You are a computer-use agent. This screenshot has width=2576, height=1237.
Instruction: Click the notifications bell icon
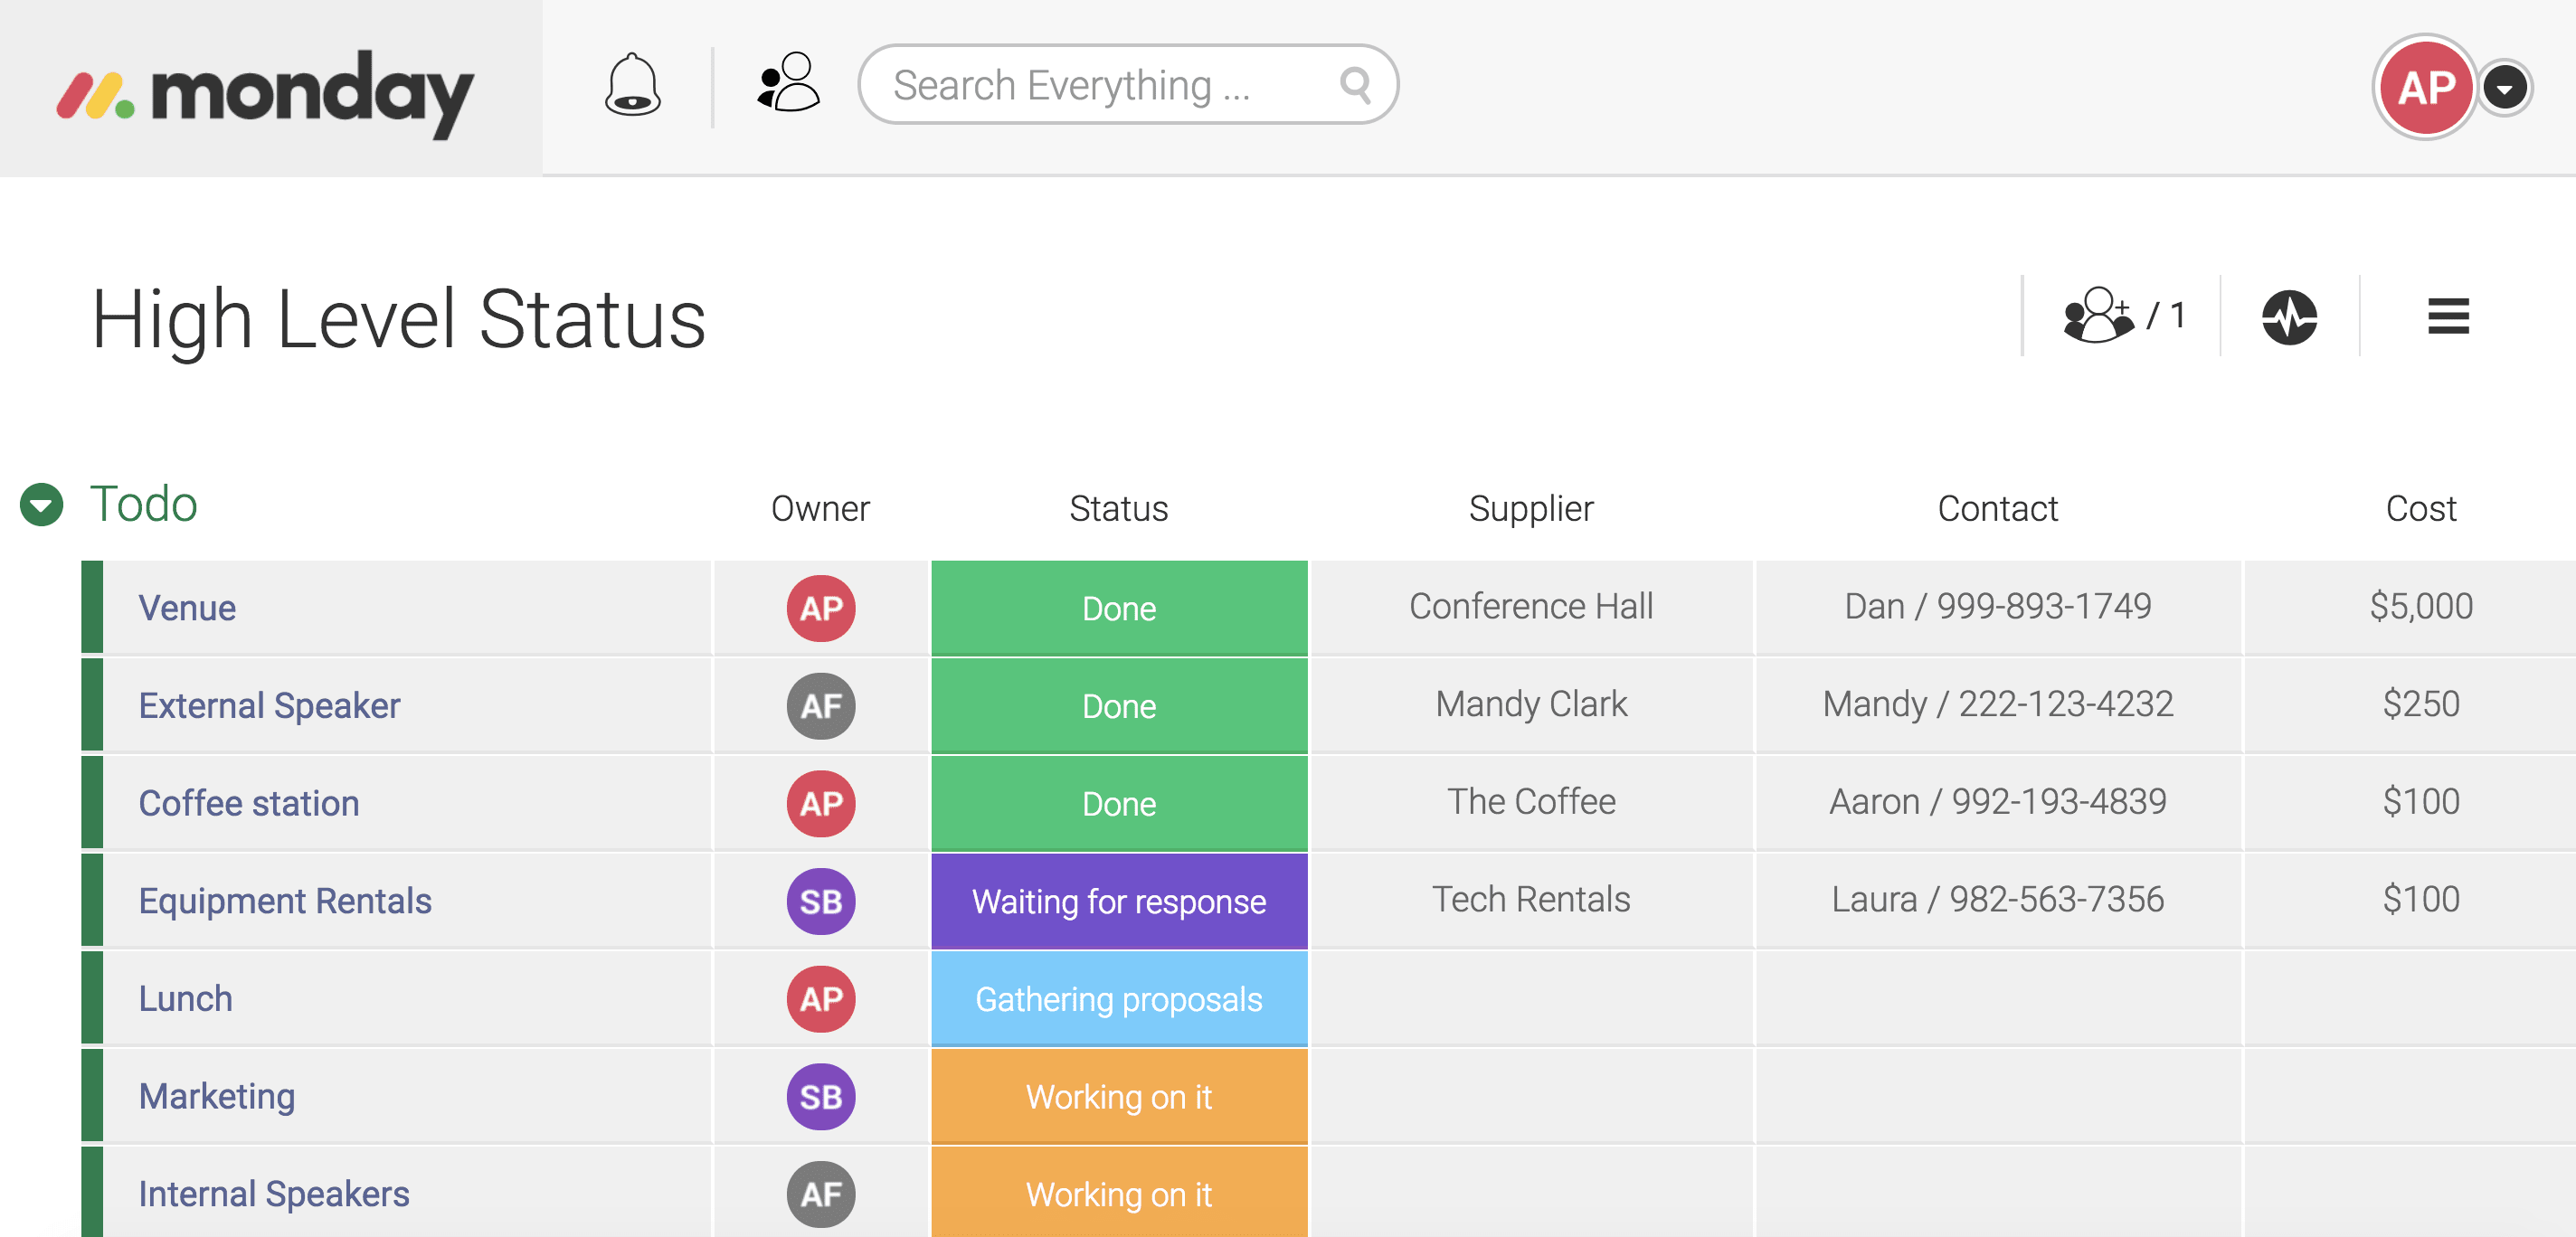coord(632,85)
